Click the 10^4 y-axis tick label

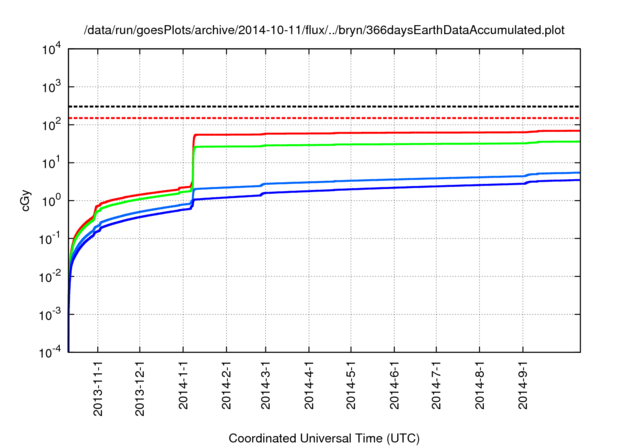coord(51,50)
